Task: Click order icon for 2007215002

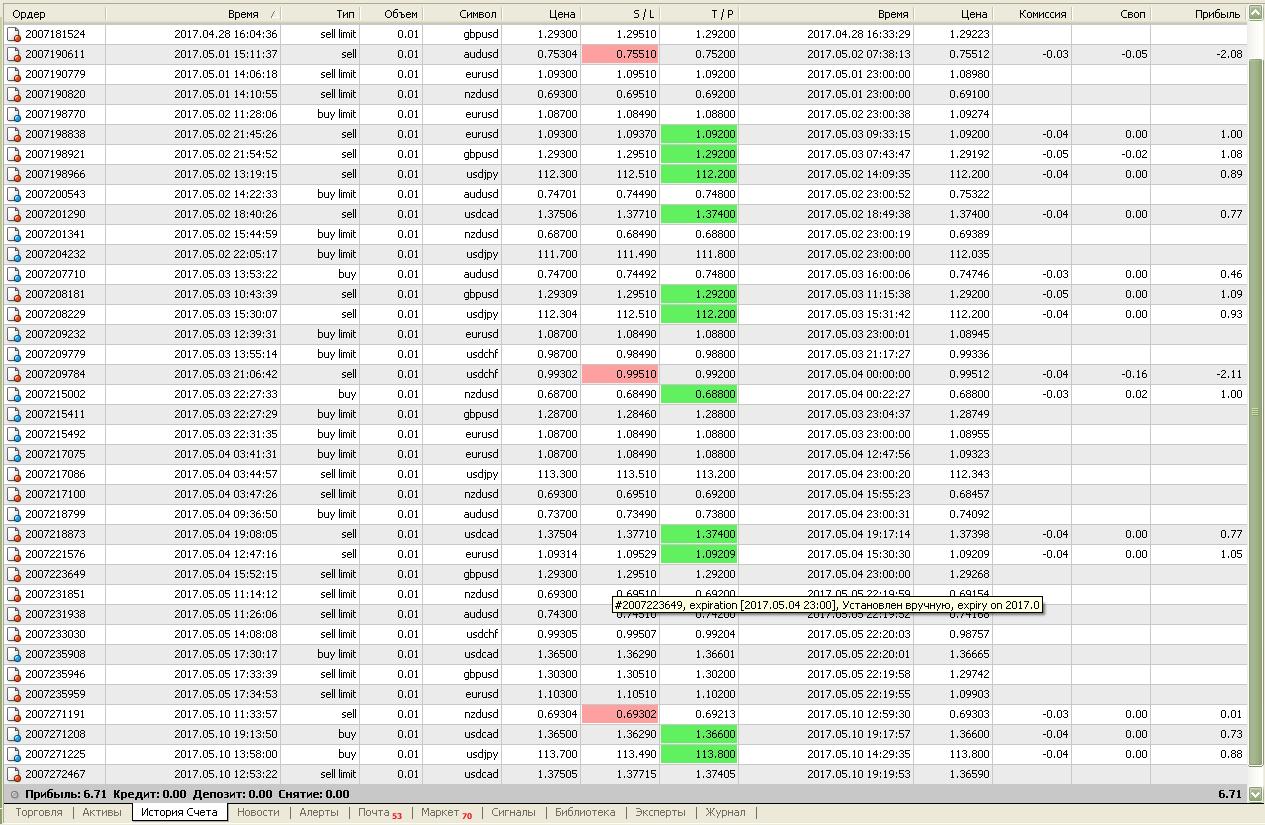Action: click(14, 394)
